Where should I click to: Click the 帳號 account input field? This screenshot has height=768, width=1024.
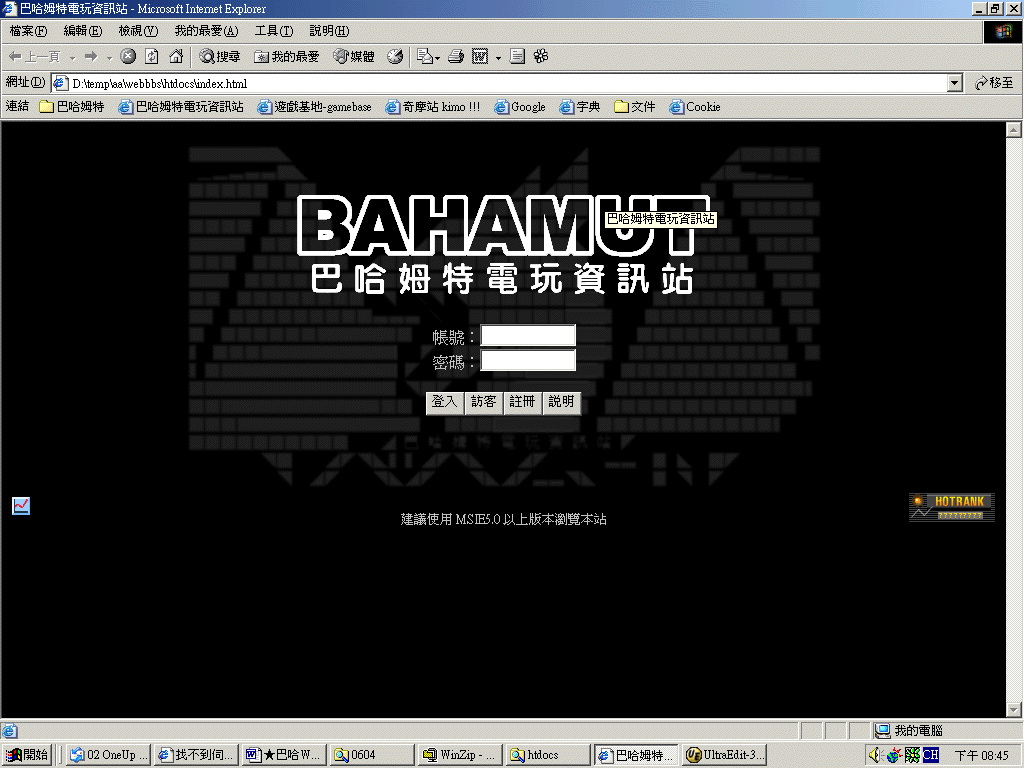pos(528,336)
